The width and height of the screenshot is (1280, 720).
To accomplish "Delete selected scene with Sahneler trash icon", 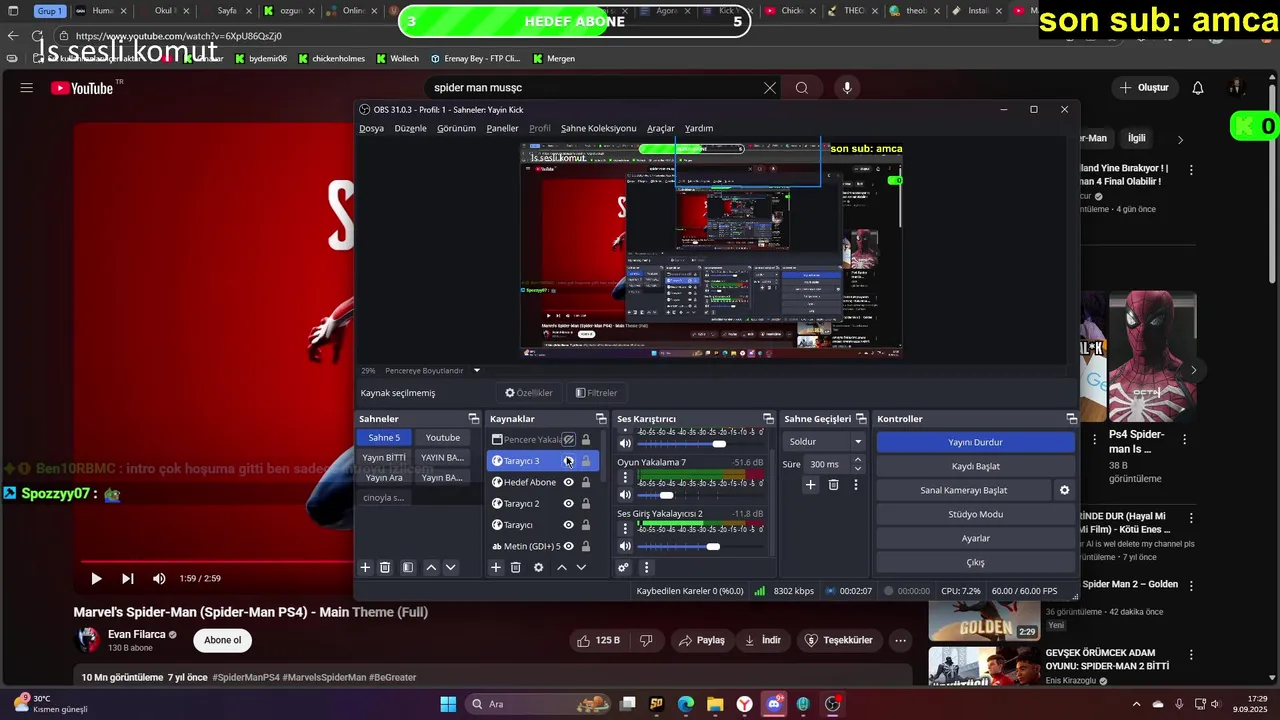I will [385, 567].
